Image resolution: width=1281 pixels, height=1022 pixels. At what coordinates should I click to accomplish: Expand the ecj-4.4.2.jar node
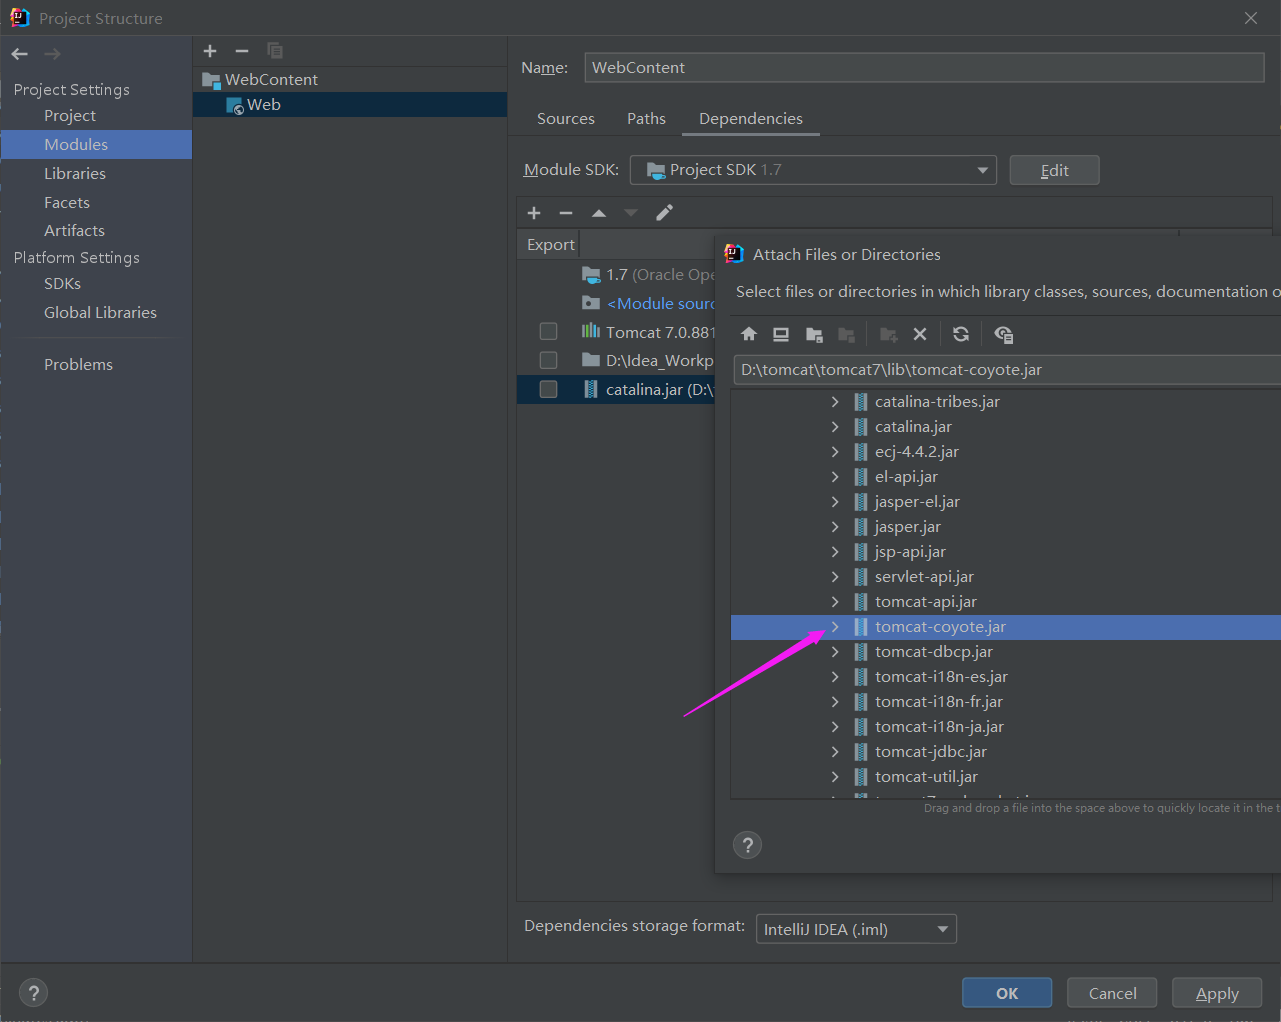pyautogui.click(x=835, y=452)
